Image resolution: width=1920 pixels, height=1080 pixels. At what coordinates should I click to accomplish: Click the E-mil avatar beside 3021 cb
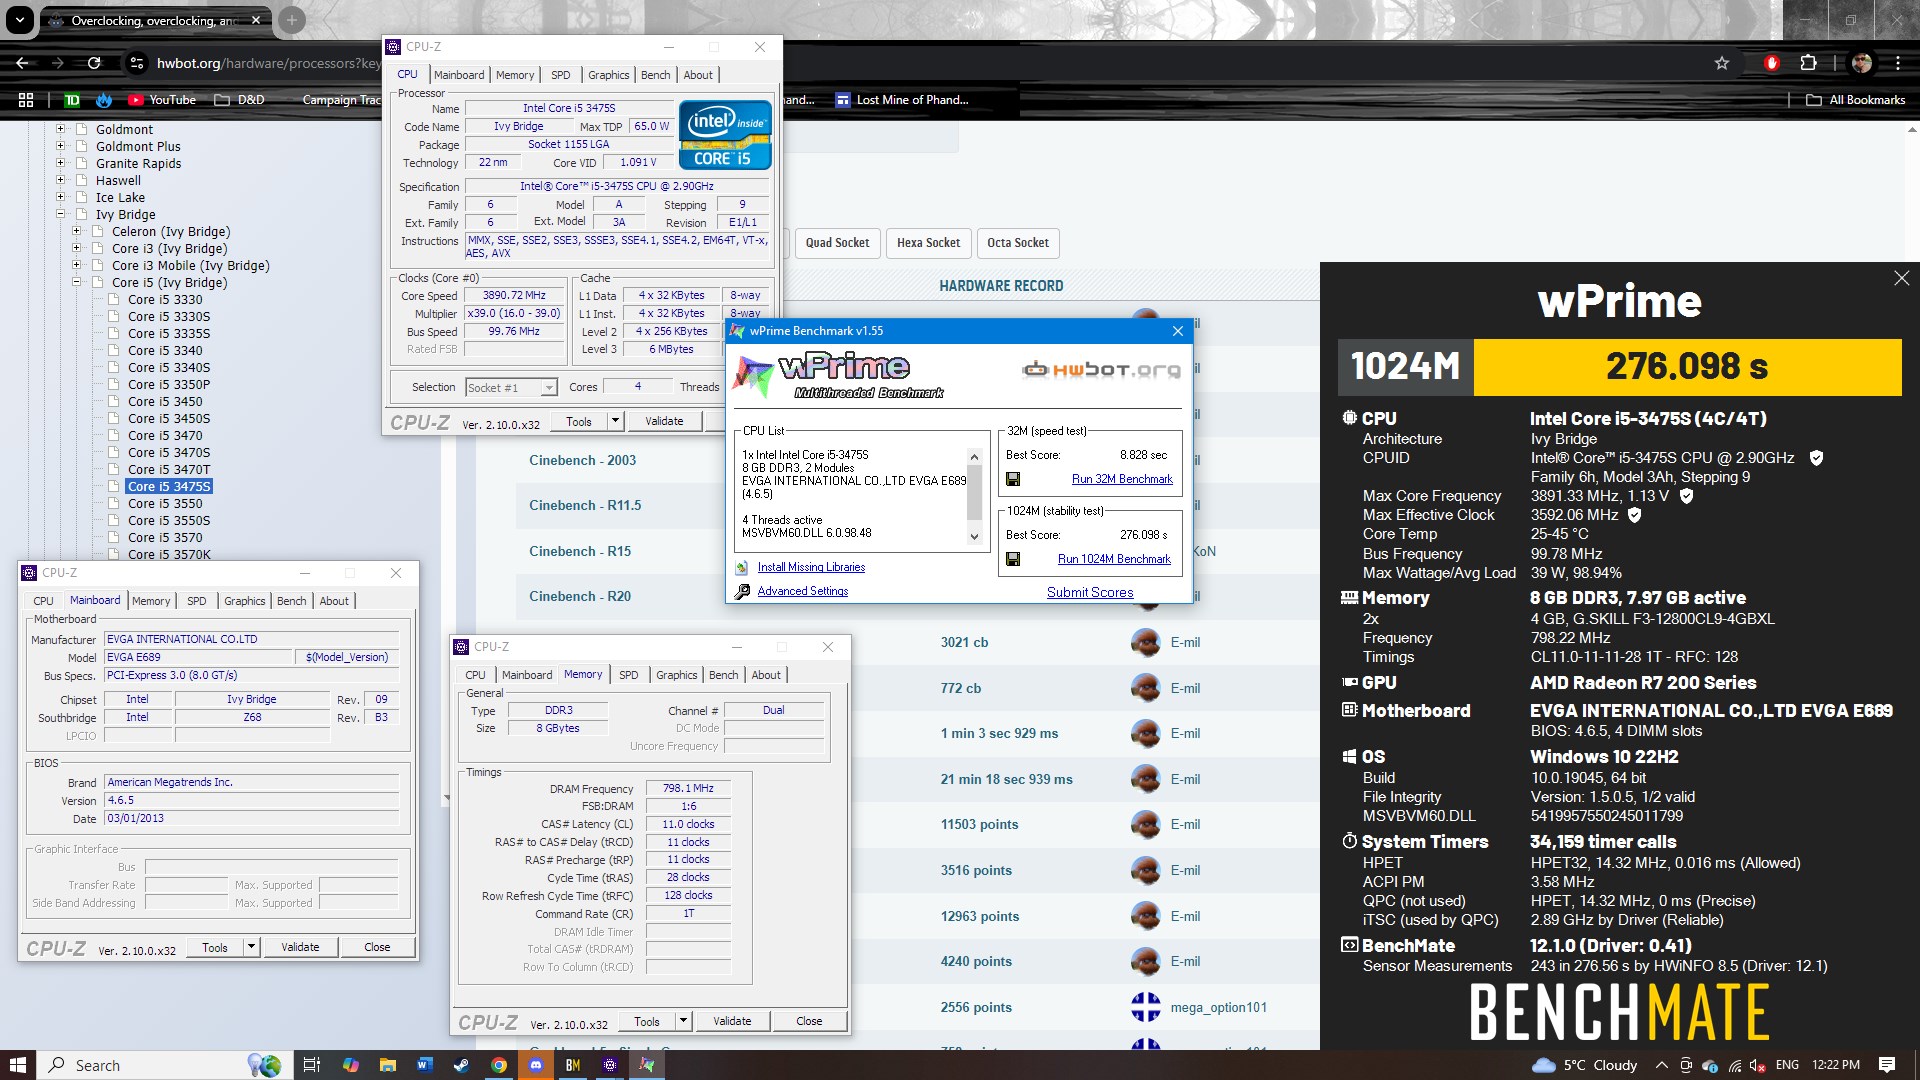(x=1146, y=642)
